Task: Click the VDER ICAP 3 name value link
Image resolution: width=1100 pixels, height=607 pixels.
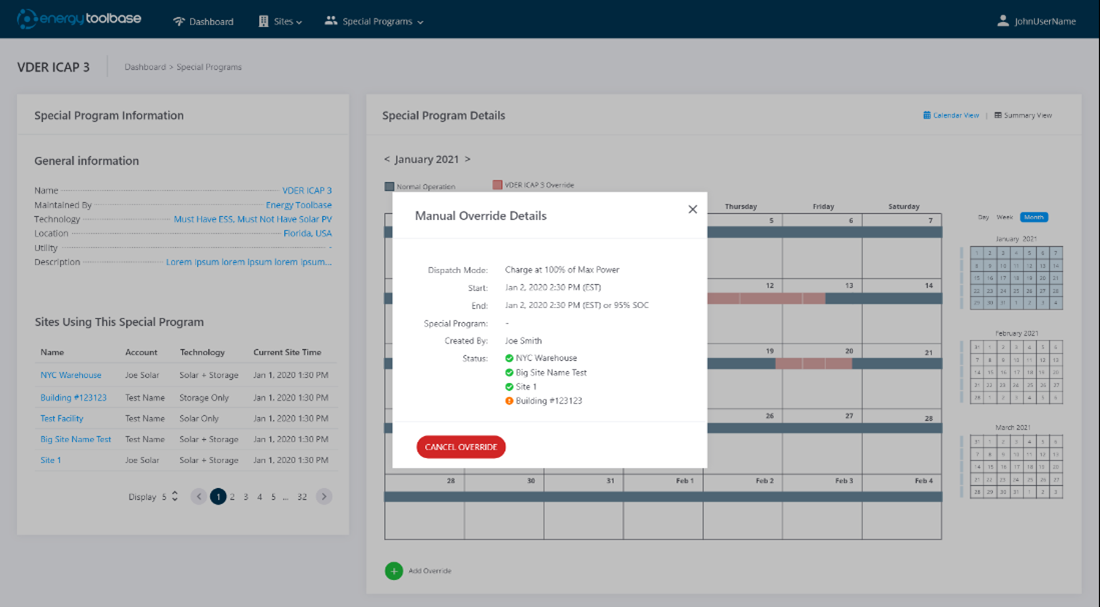Action: (x=307, y=191)
